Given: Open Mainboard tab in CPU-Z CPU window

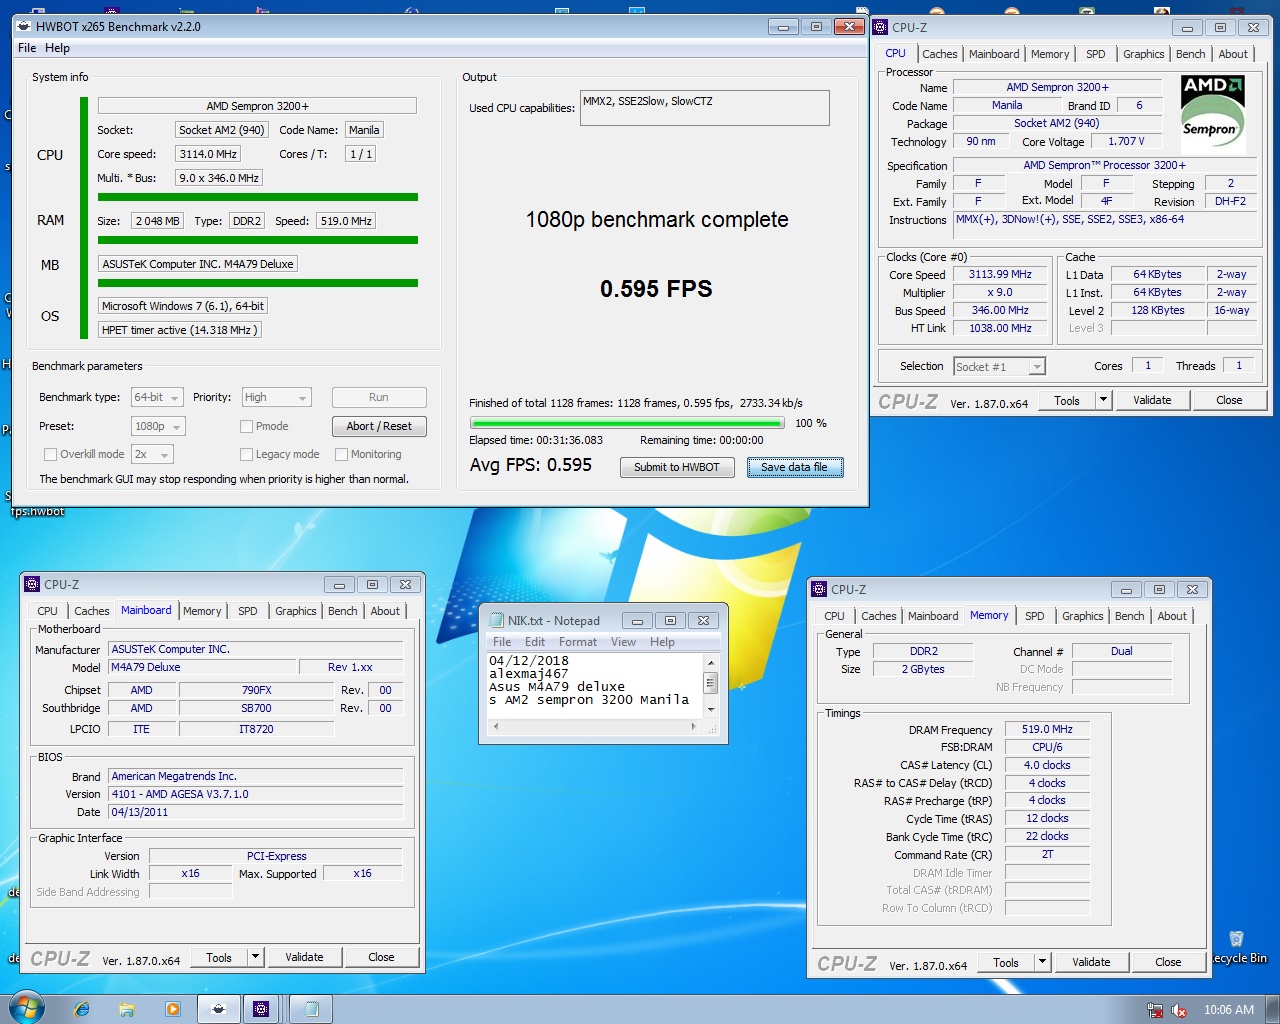Looking at the screenshot, I should (994, 54).
